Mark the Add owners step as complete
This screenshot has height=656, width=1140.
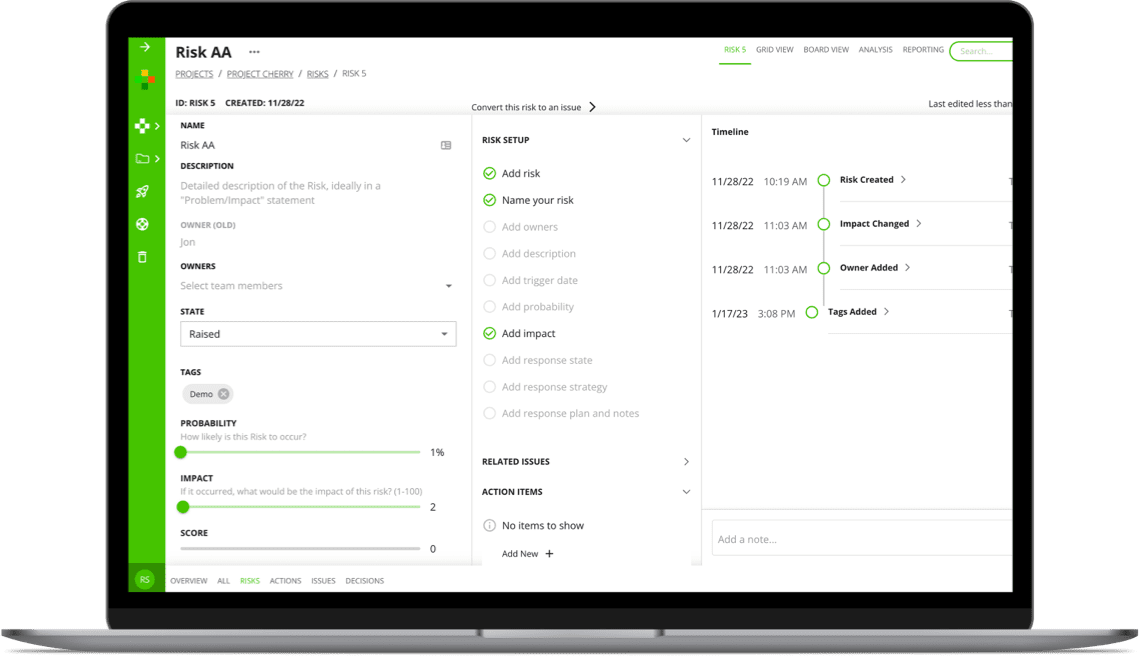(489, 227)
